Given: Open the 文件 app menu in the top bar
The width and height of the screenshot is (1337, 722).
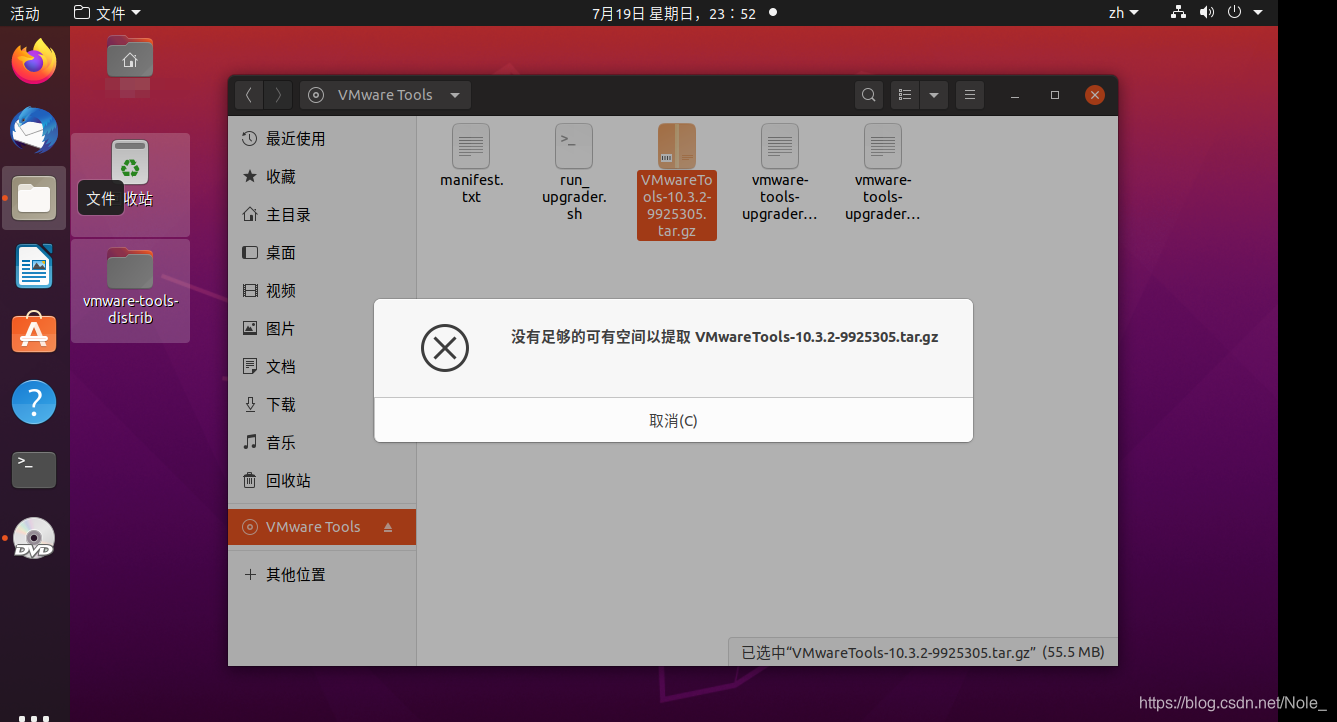Looking at the screenshot, I should [108, 13].
